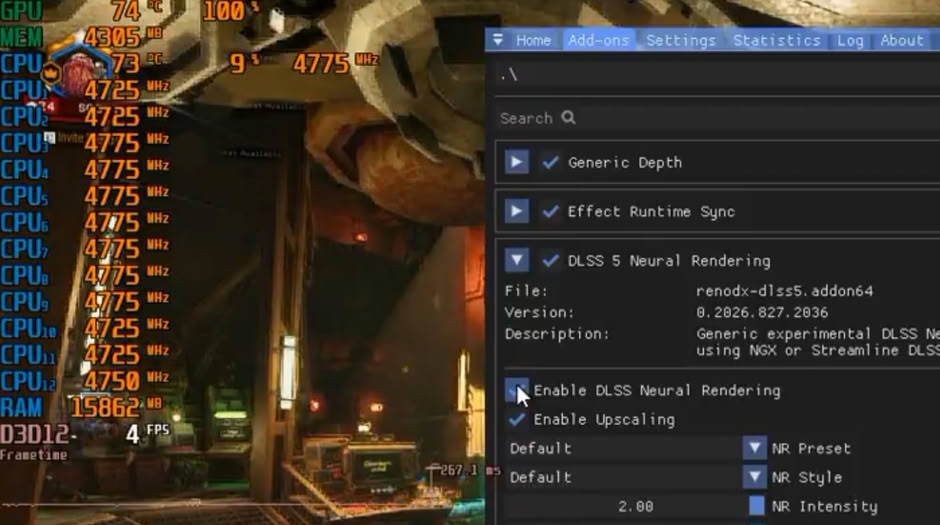
Task: Open the Settings tab
Action: tap(681, 40)
